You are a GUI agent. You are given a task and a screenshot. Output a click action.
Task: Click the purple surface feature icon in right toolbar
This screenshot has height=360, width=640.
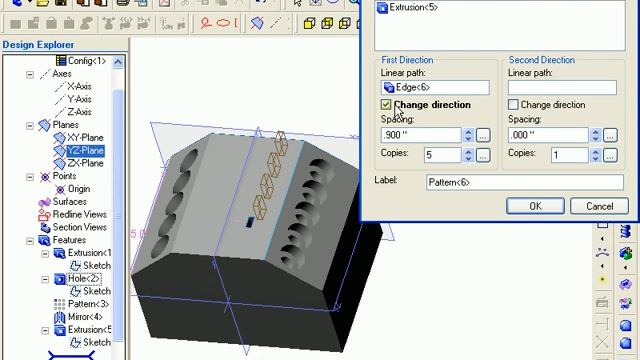pyautogui.click(x=626, y=284)
